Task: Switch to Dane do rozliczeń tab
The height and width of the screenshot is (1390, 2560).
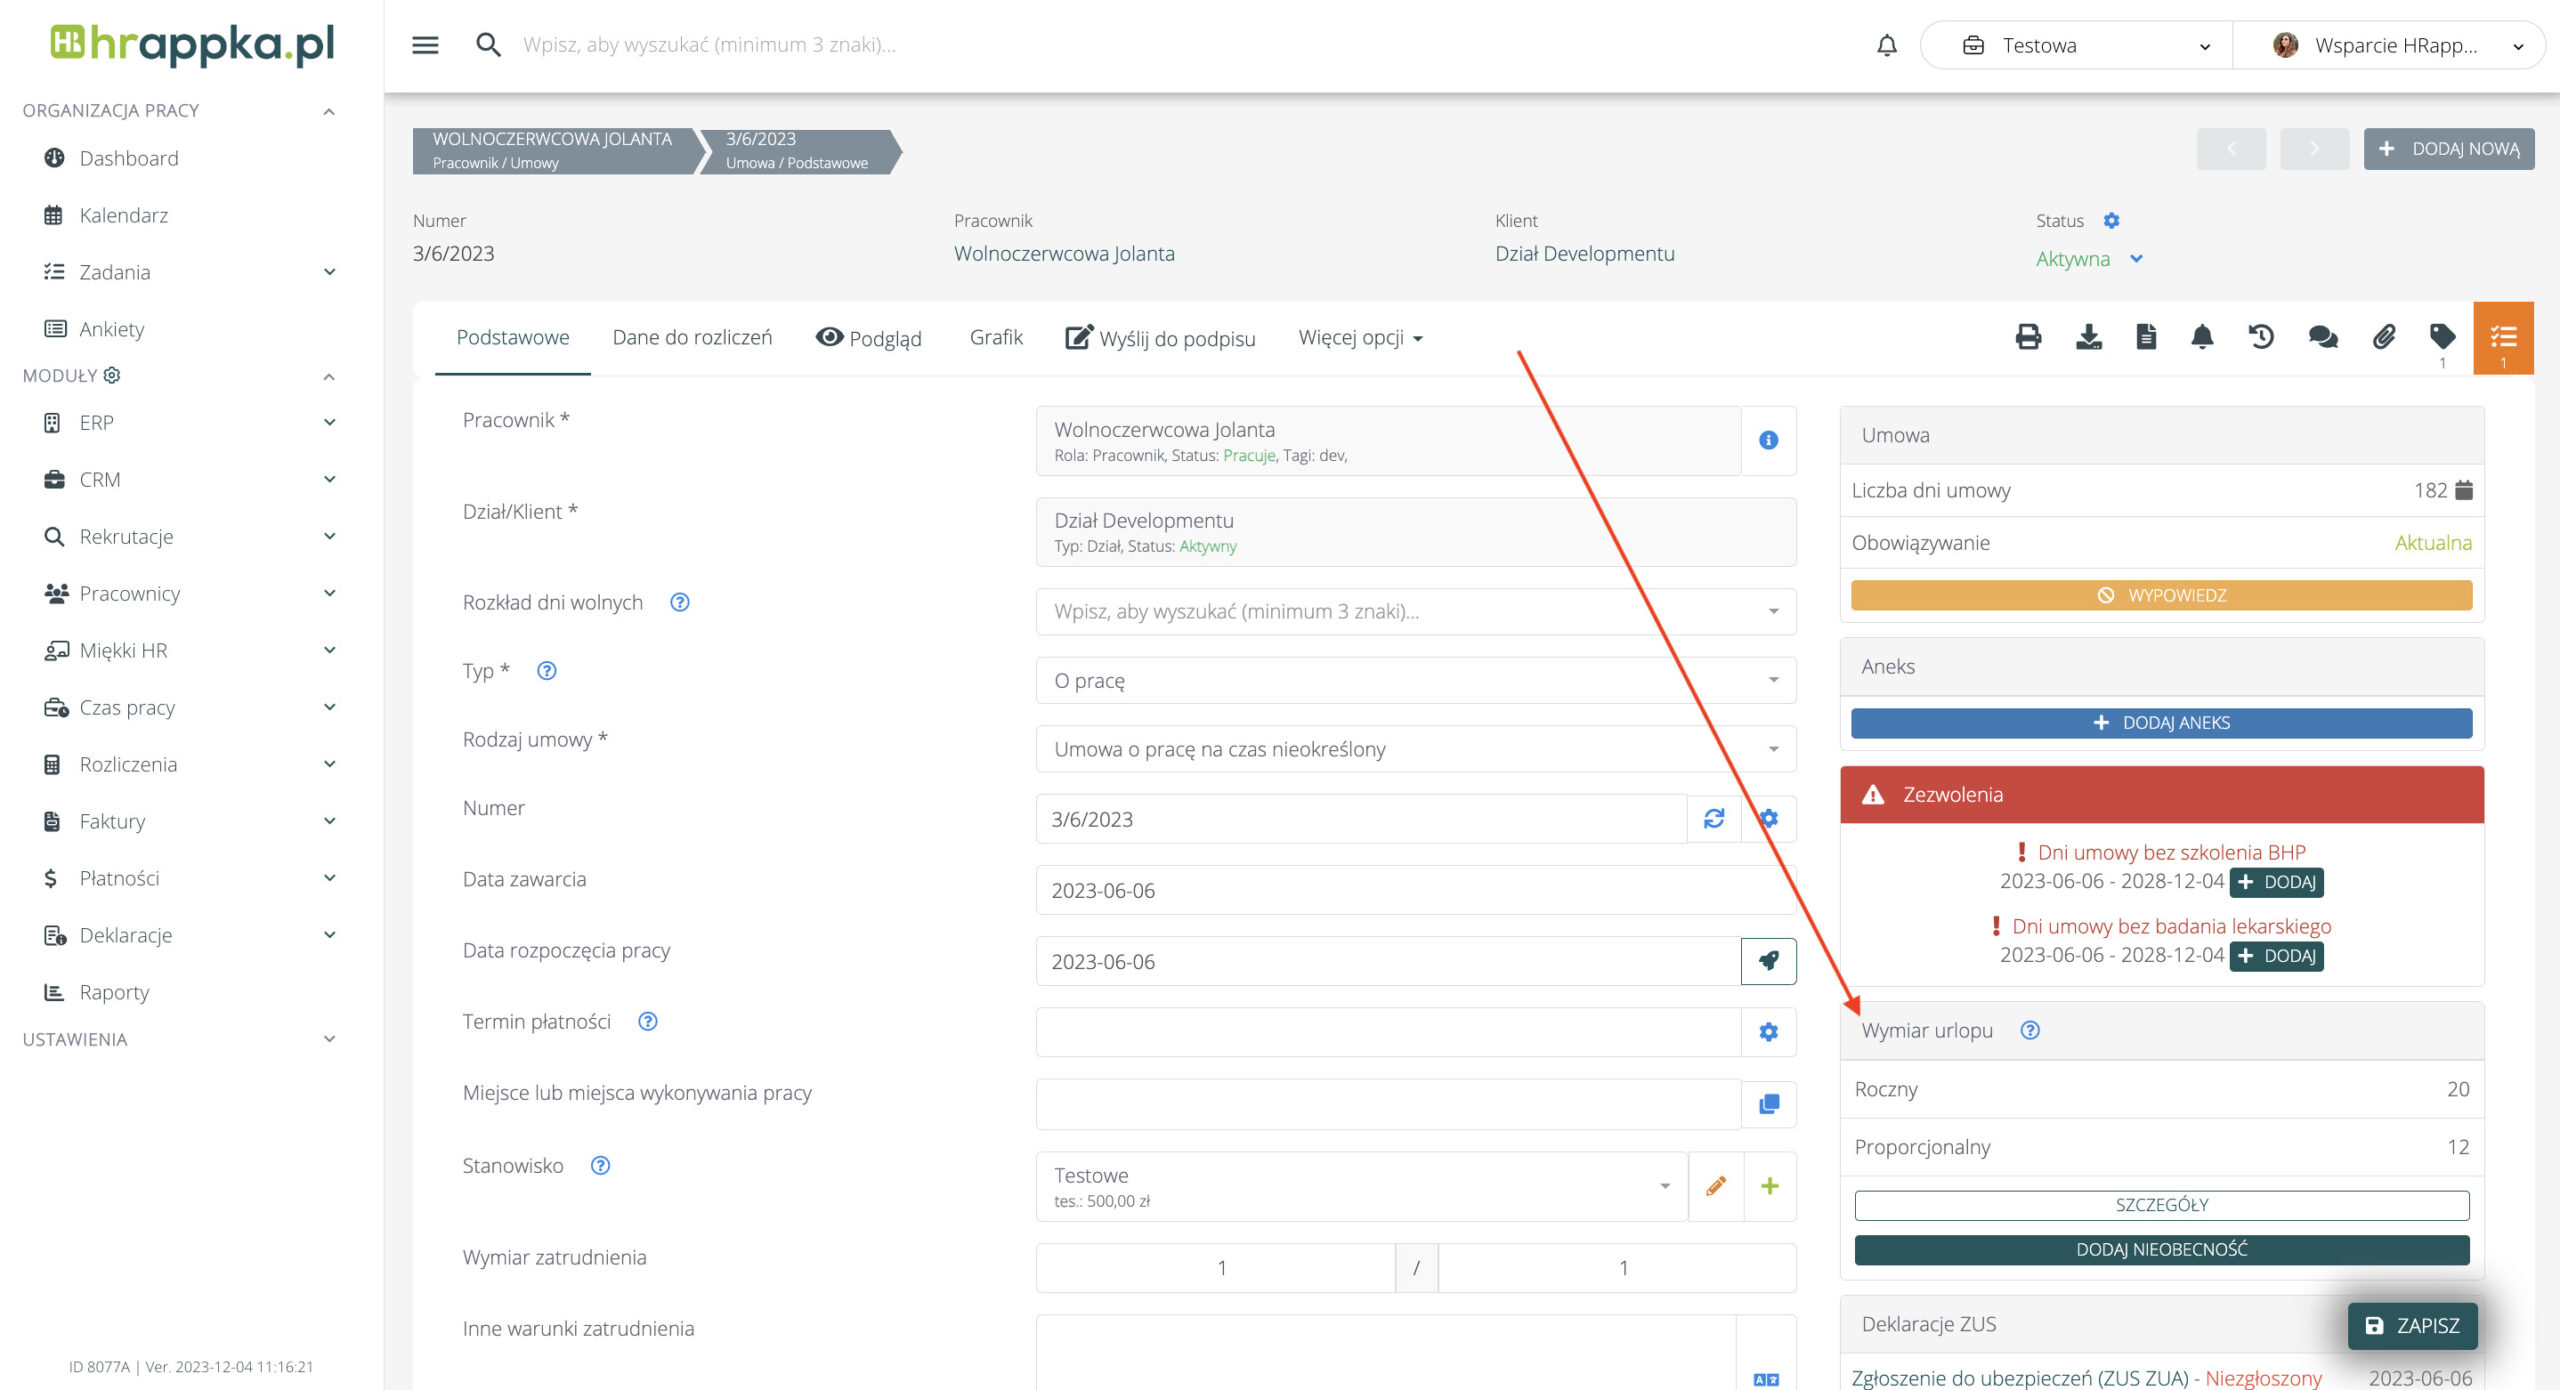Action: (x=692, y=338)
